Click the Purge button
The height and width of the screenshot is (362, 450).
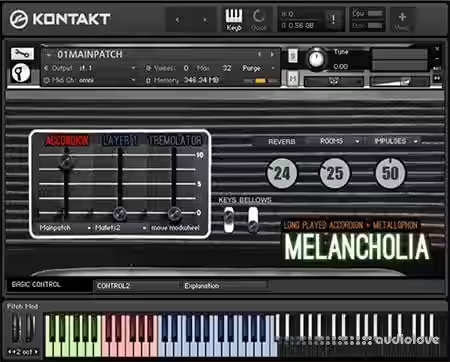251,68
